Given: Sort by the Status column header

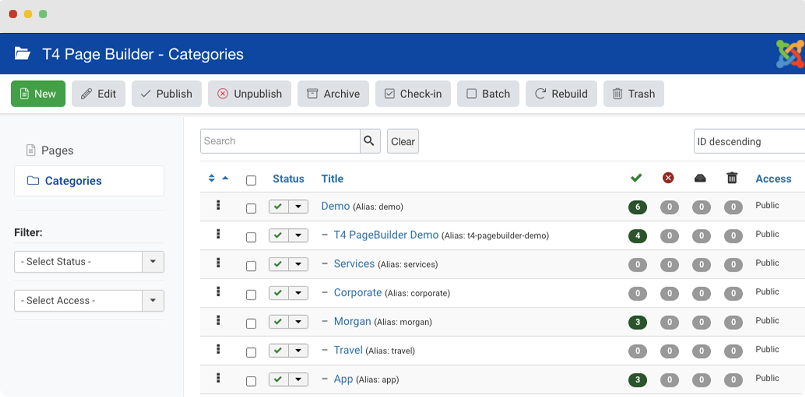Looking at the screenshot, I should point(288,179).
